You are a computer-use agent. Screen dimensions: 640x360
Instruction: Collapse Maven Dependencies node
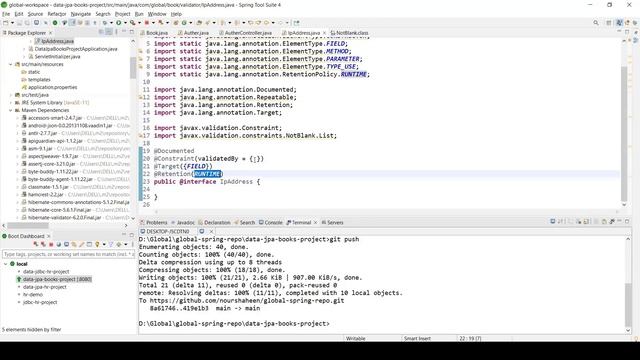(11, 110)
